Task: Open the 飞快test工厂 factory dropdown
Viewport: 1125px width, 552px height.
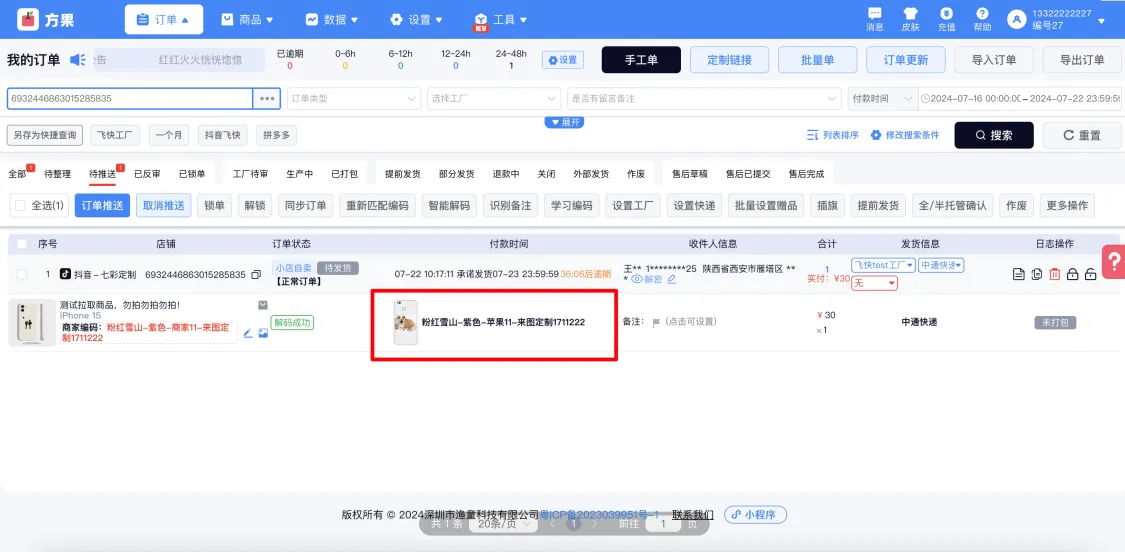Action: click(884, 265)
